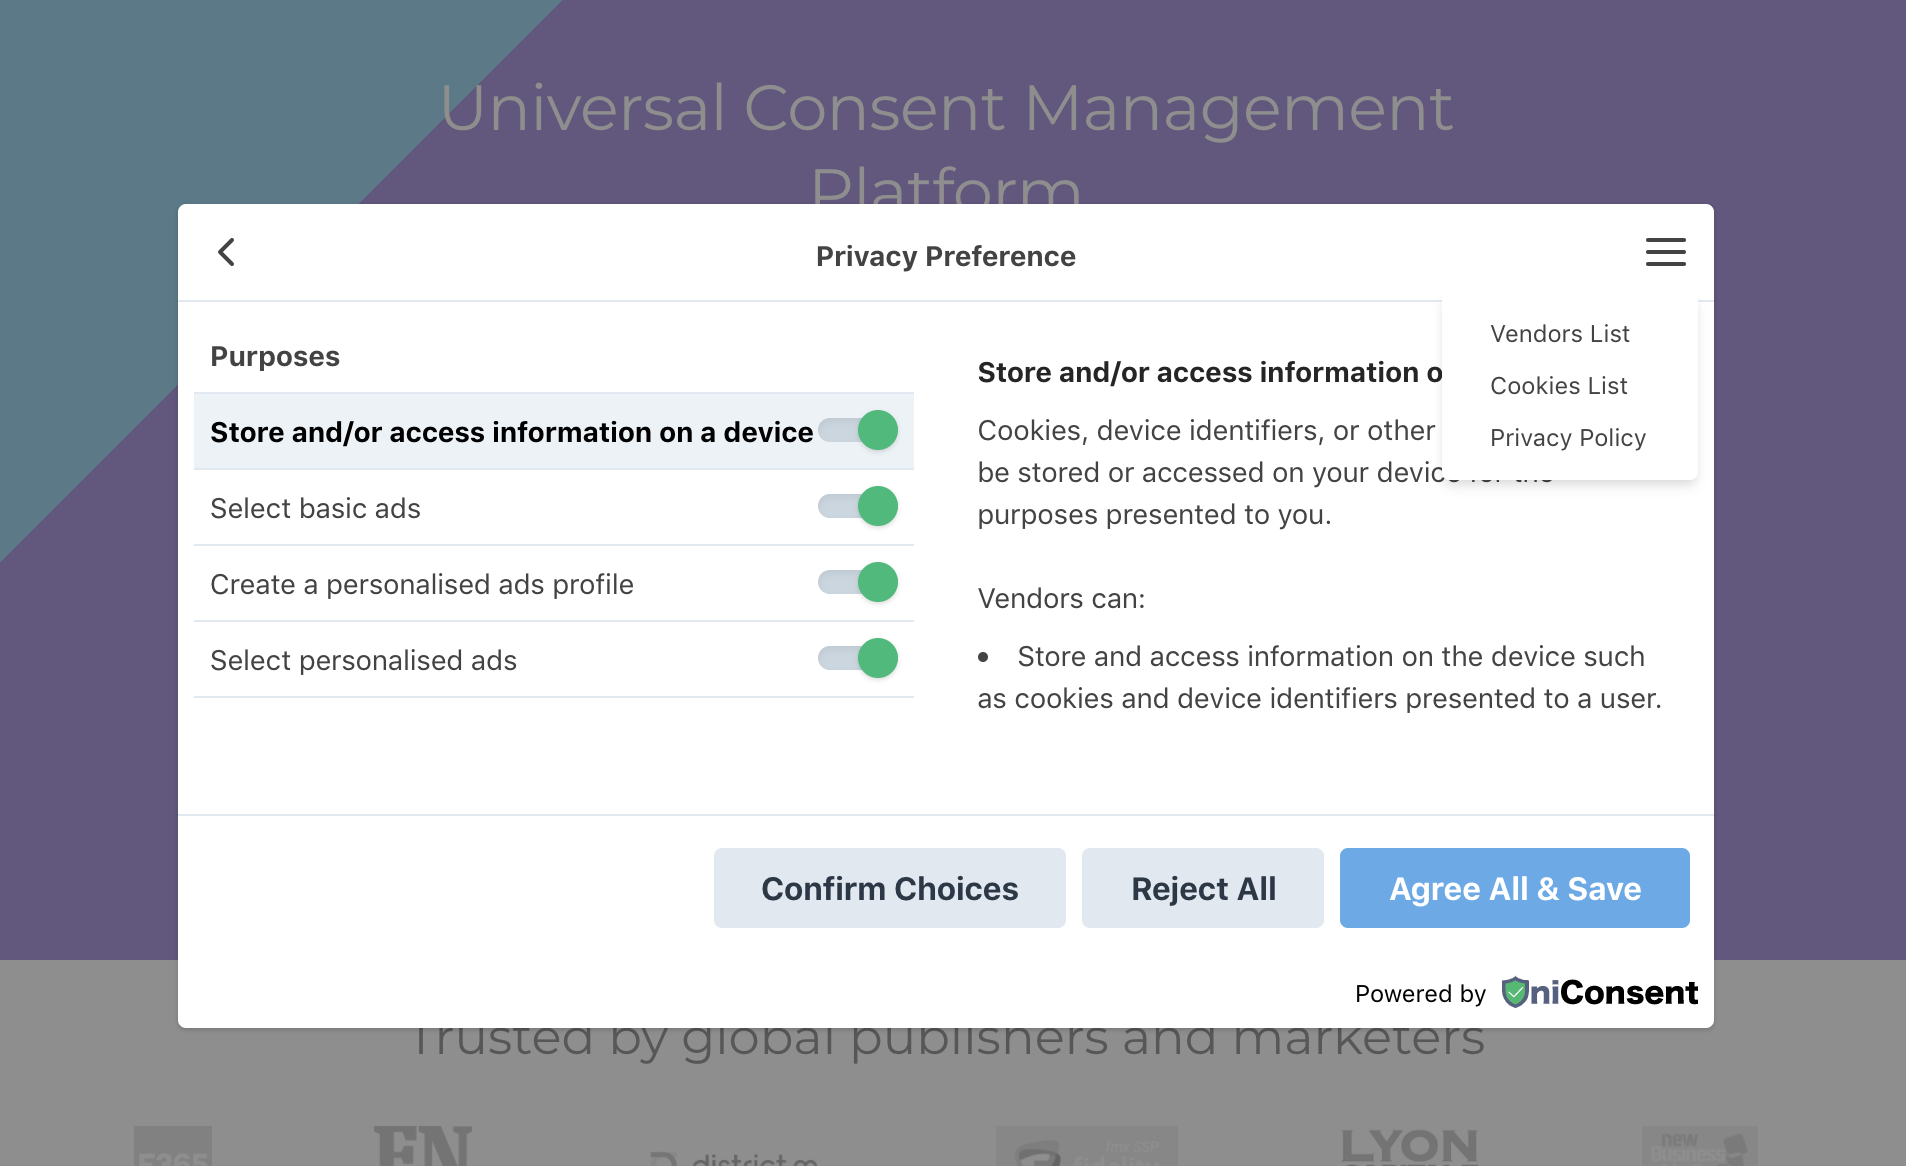Toggle the hamburger menu icon
The height and width of the screenshot is (1166, 1906).
tap(1665, 252)
